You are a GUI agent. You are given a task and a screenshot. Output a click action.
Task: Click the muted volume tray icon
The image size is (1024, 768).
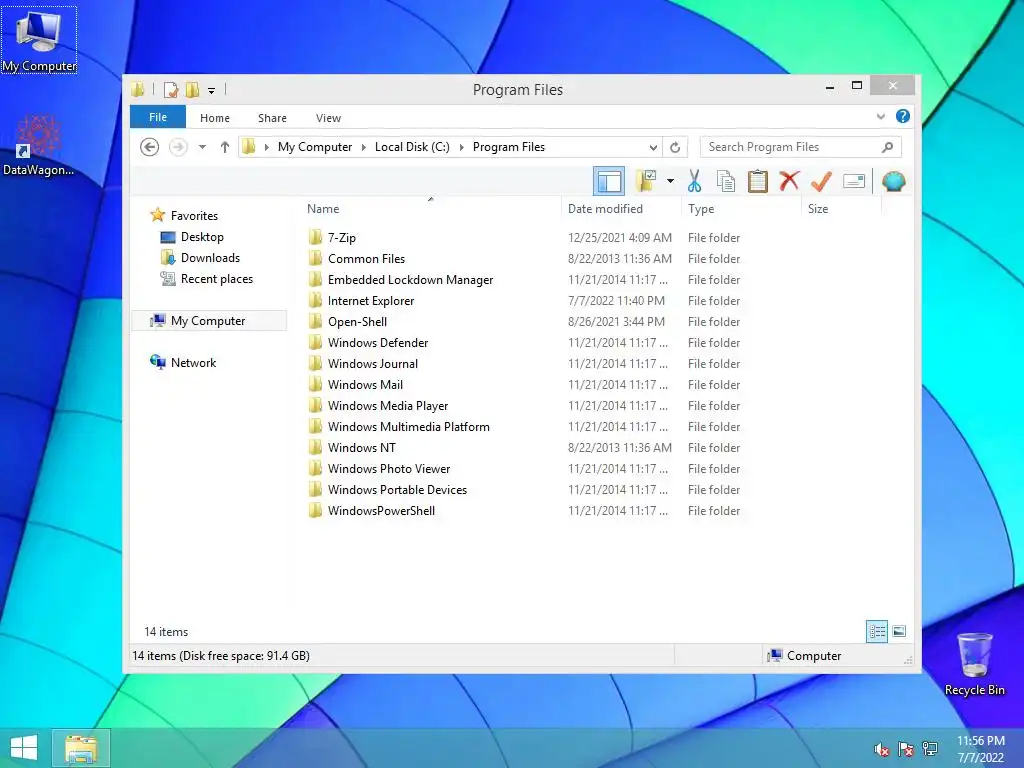(x=882, y=749)
